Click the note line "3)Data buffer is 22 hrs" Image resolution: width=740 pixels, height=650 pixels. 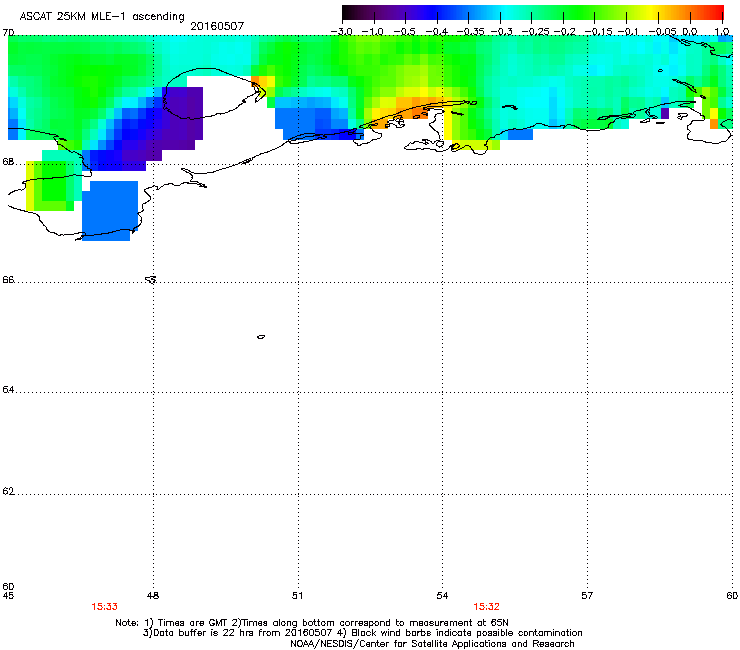362,633
